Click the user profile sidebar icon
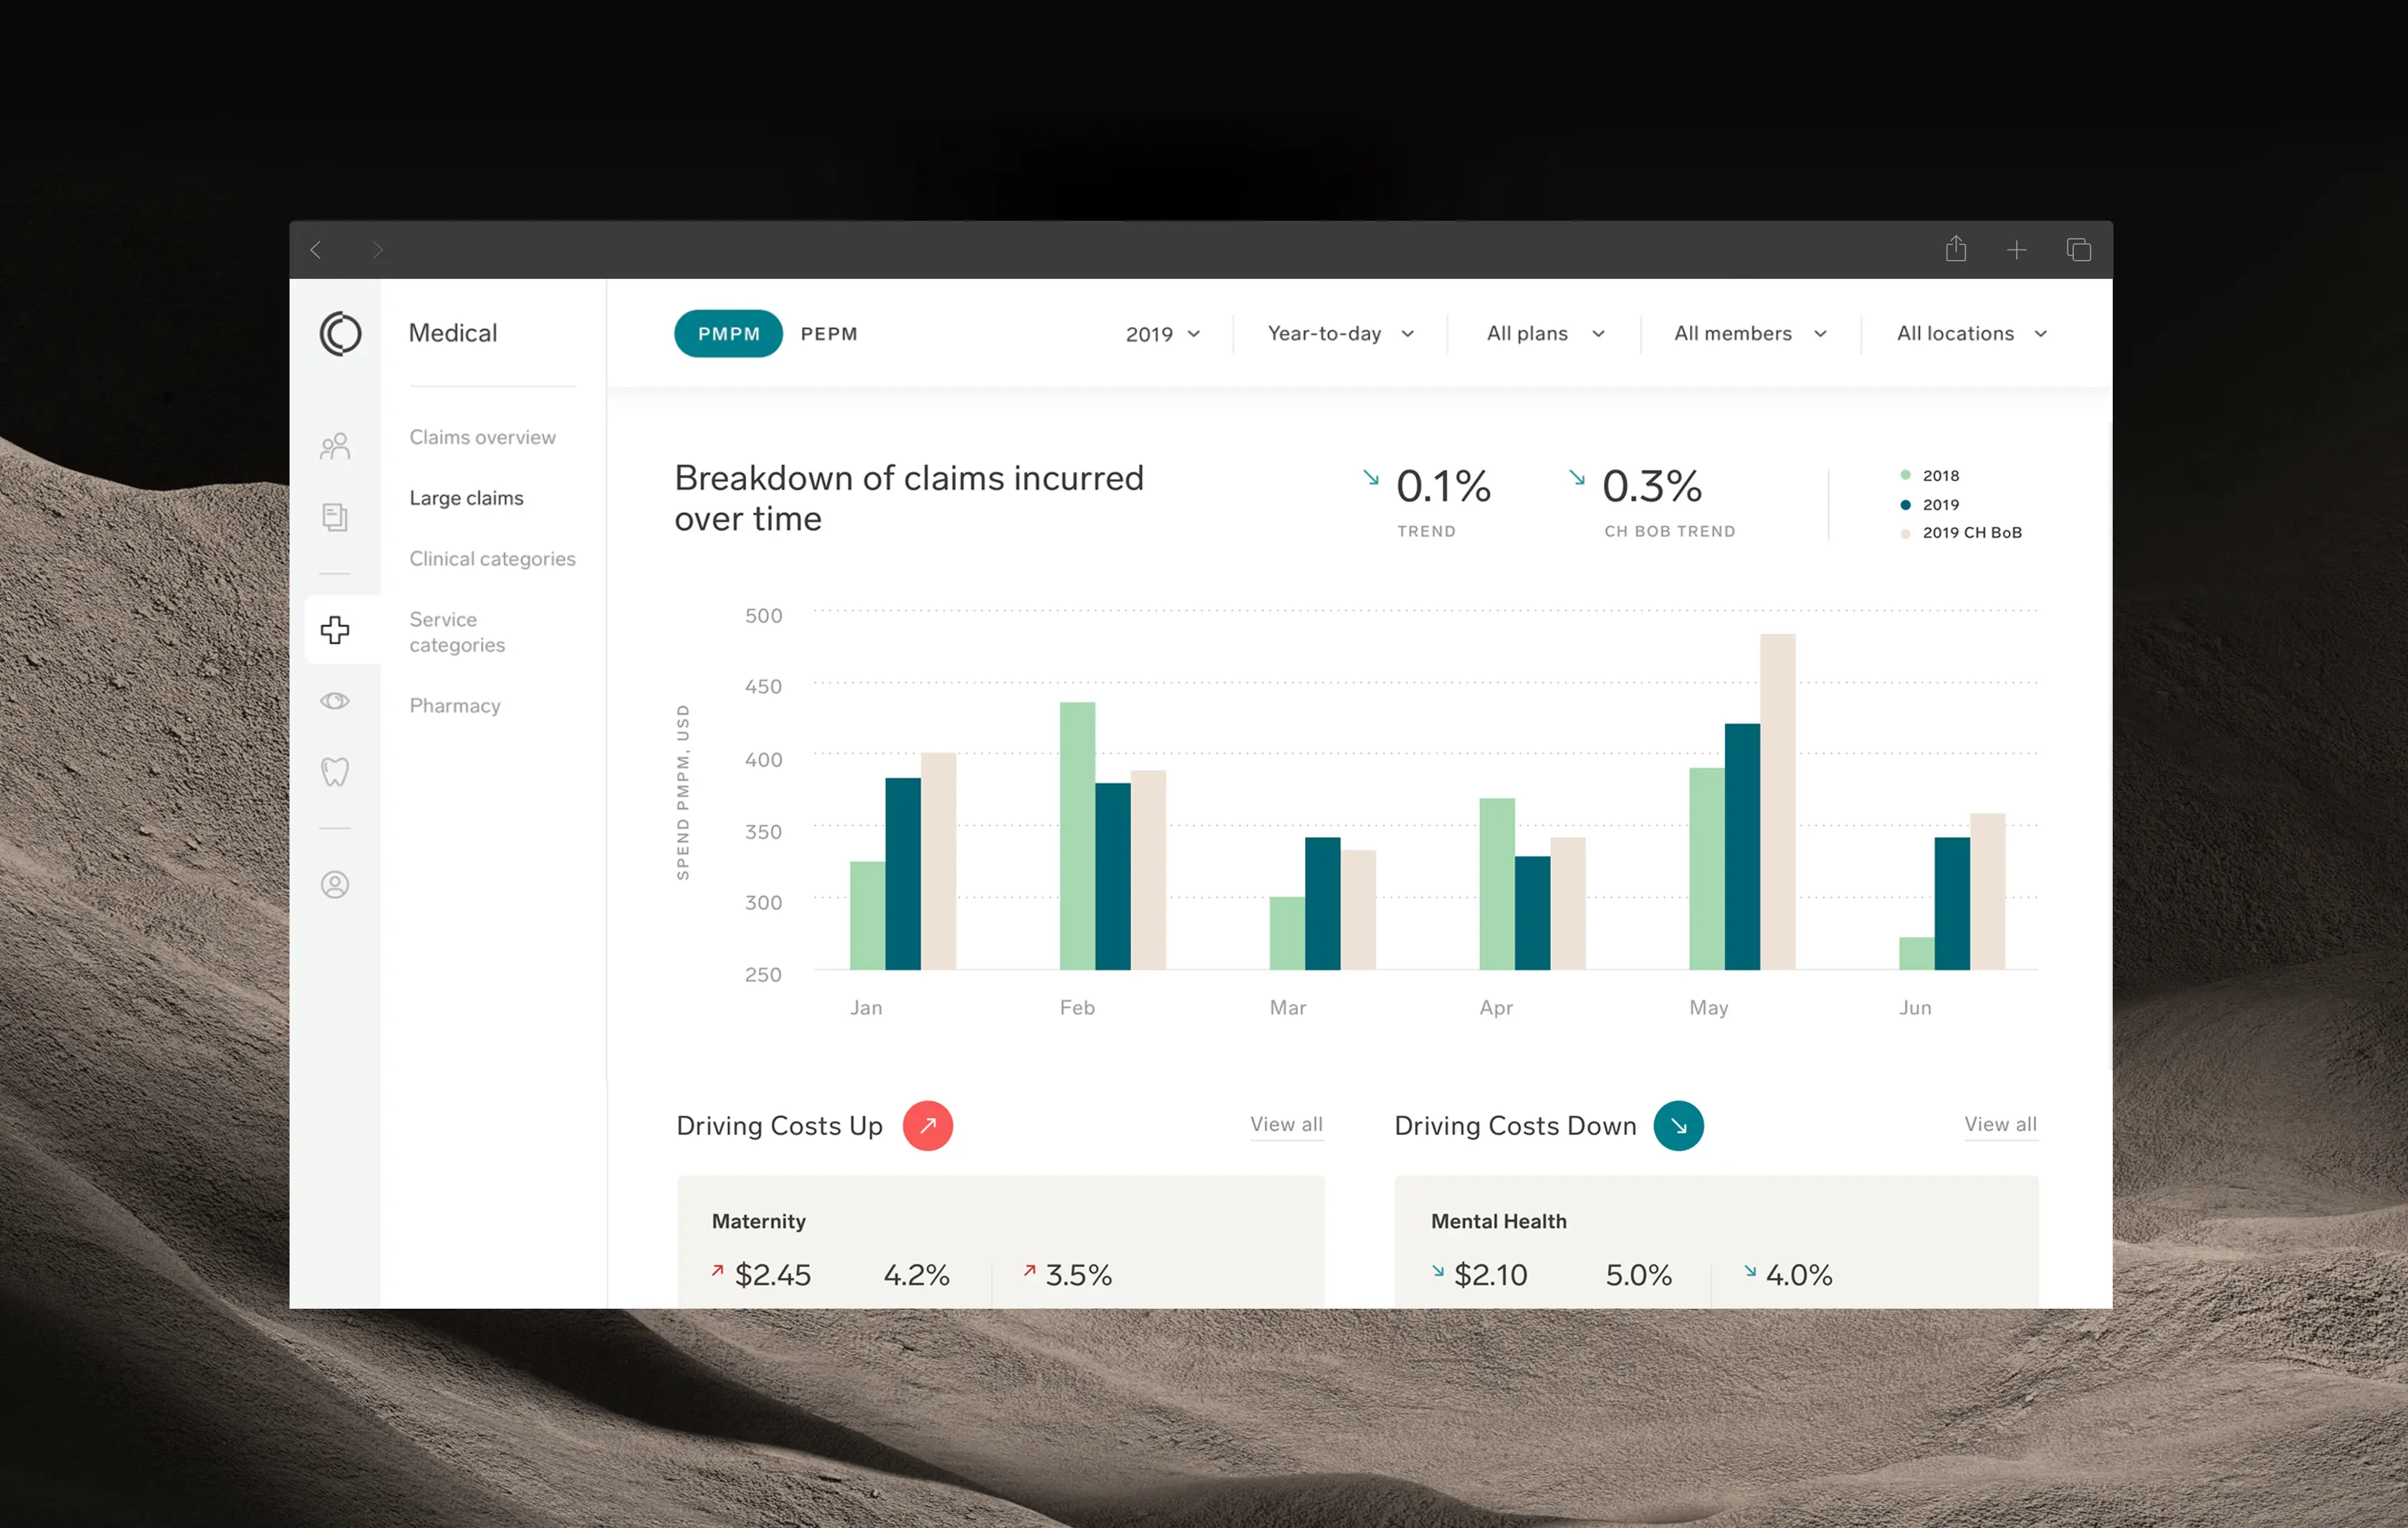Image resolution: width=2408 pixels, height=1528 pixels. click(335, 885)
